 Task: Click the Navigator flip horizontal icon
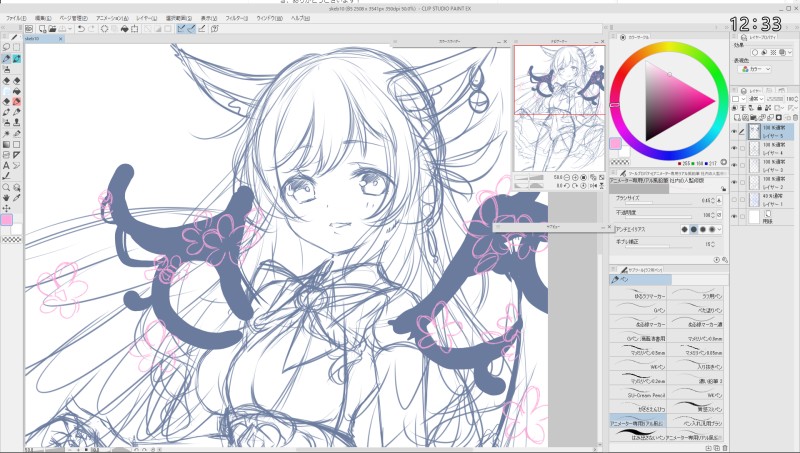click(593, 186)
